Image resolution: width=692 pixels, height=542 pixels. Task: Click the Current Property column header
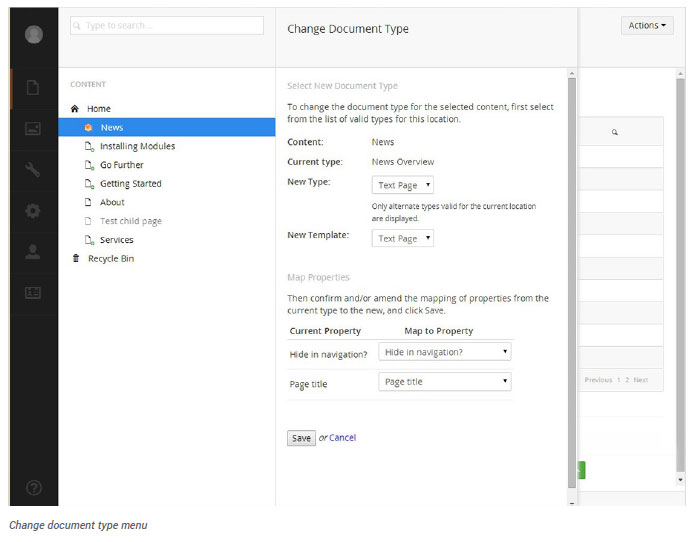pos(325,331)
